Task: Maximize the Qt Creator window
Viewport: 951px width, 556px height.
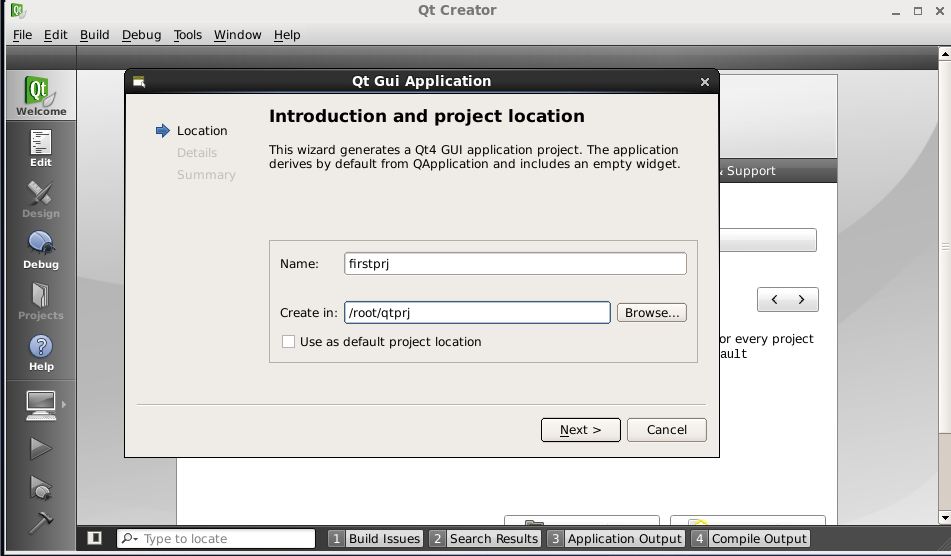Action: point(918,12)
